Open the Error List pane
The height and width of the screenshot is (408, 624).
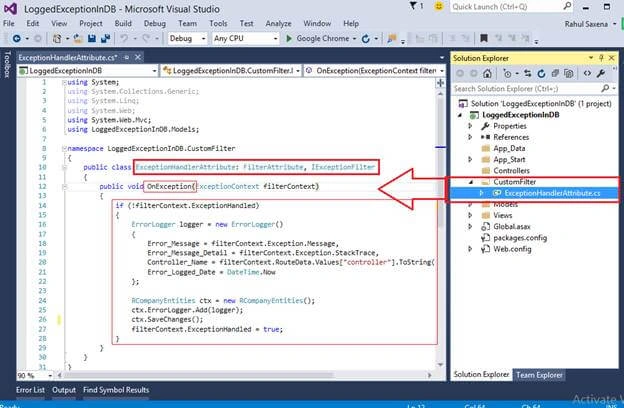pyautogui.click(x=30, y=390)
